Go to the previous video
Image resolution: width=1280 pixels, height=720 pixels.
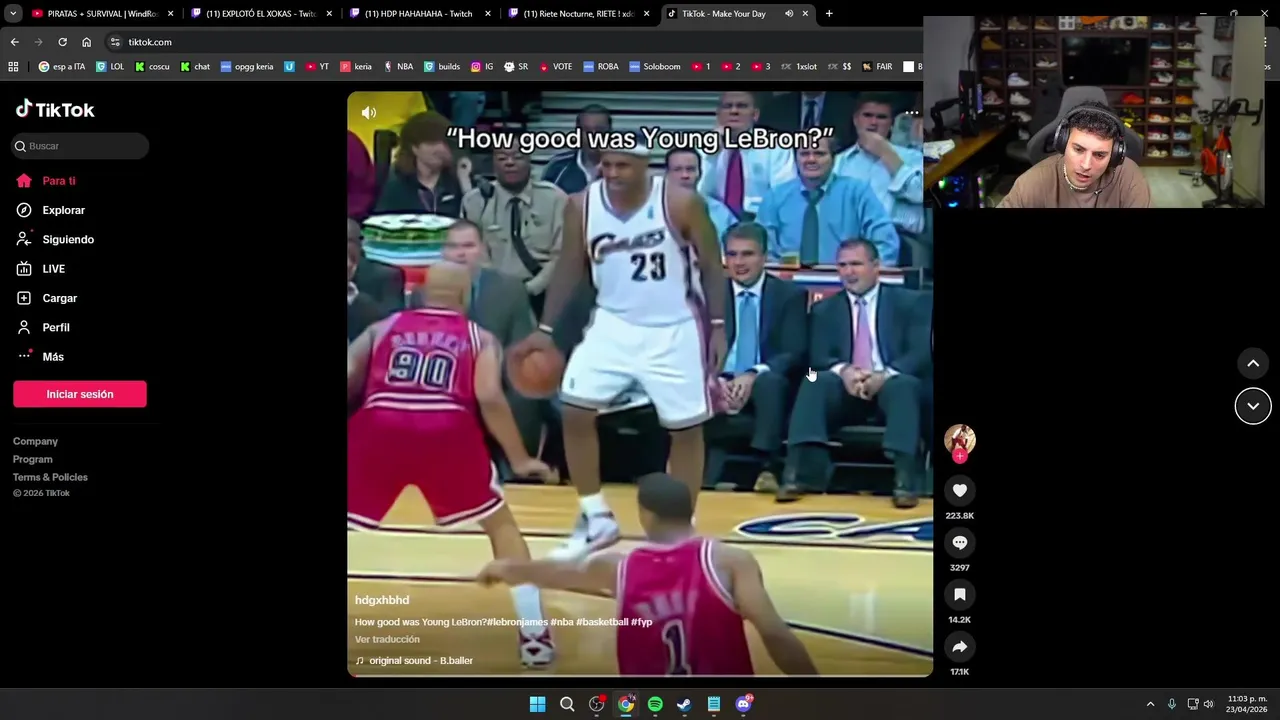click(1253, 363)
